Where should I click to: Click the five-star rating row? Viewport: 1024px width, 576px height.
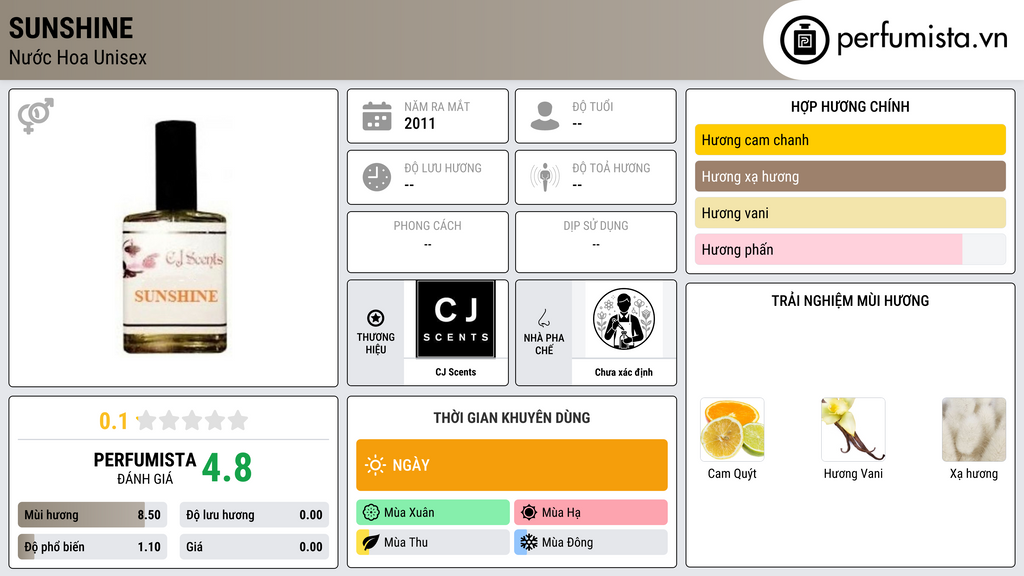193,420
